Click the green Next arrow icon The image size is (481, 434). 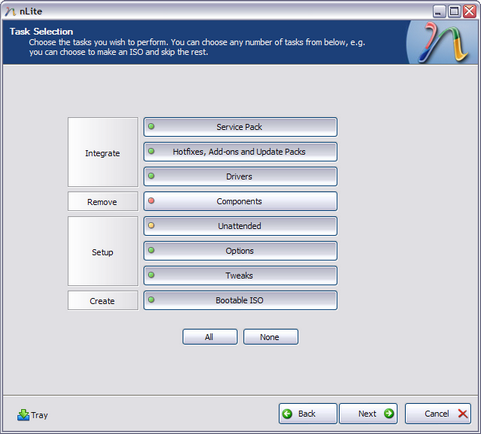389,413
